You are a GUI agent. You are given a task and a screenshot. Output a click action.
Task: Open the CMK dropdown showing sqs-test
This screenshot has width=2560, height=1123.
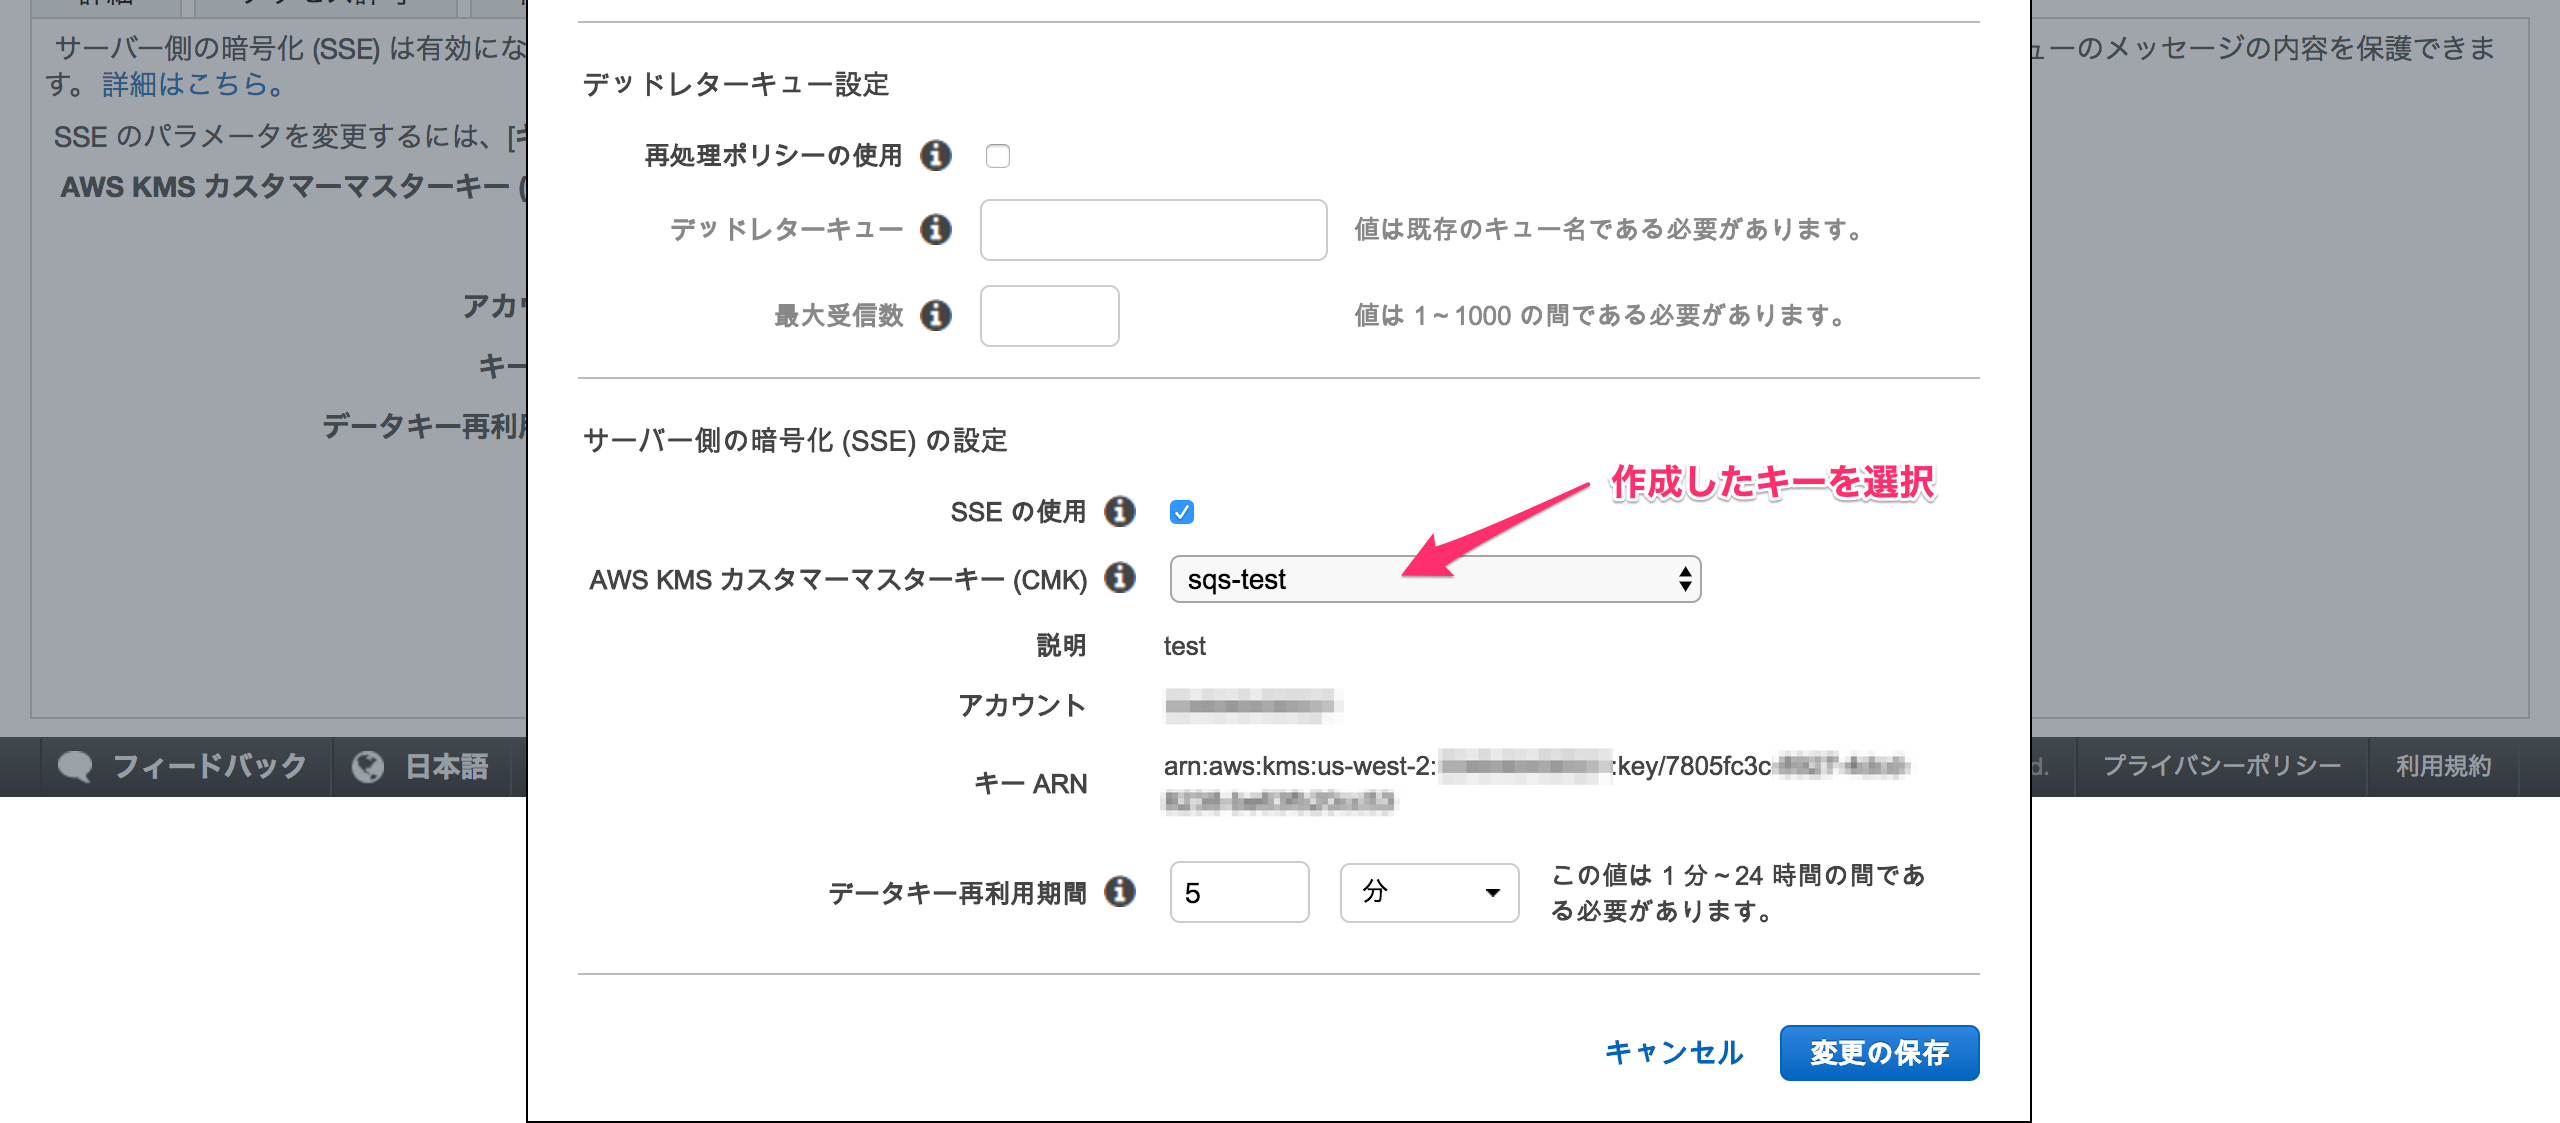pos(1435,579)
